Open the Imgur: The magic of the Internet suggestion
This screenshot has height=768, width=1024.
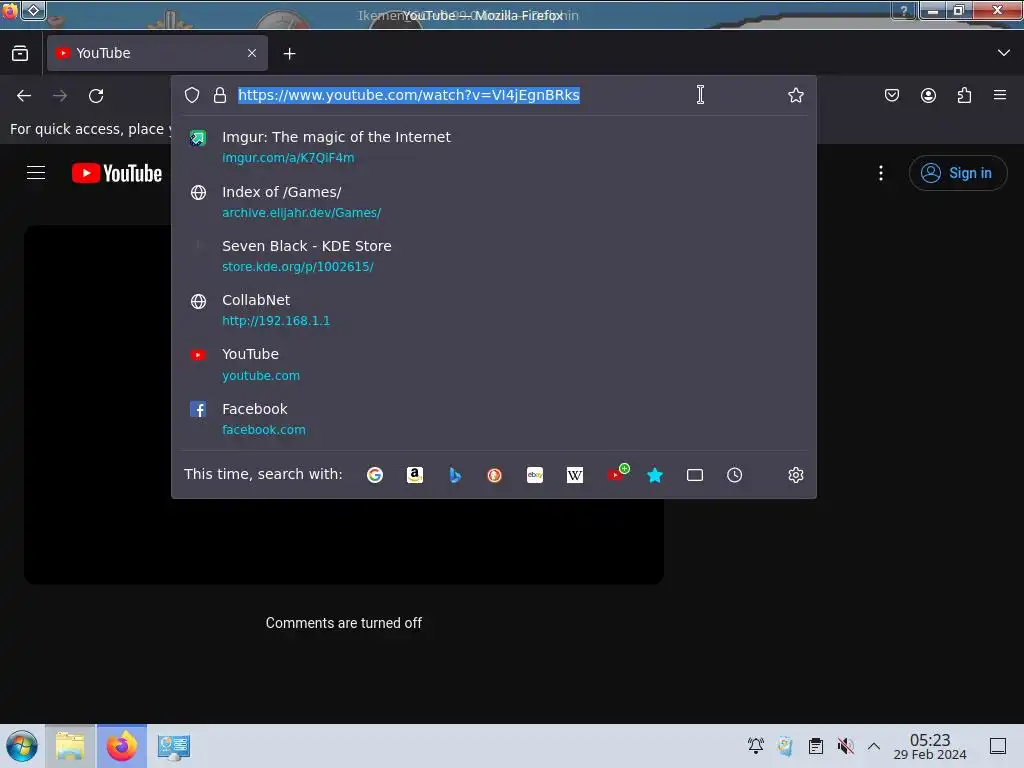(494, 147)
